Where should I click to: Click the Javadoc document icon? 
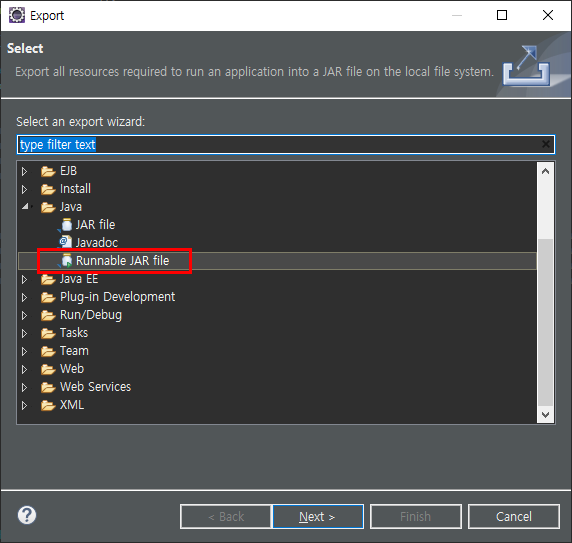66,243
